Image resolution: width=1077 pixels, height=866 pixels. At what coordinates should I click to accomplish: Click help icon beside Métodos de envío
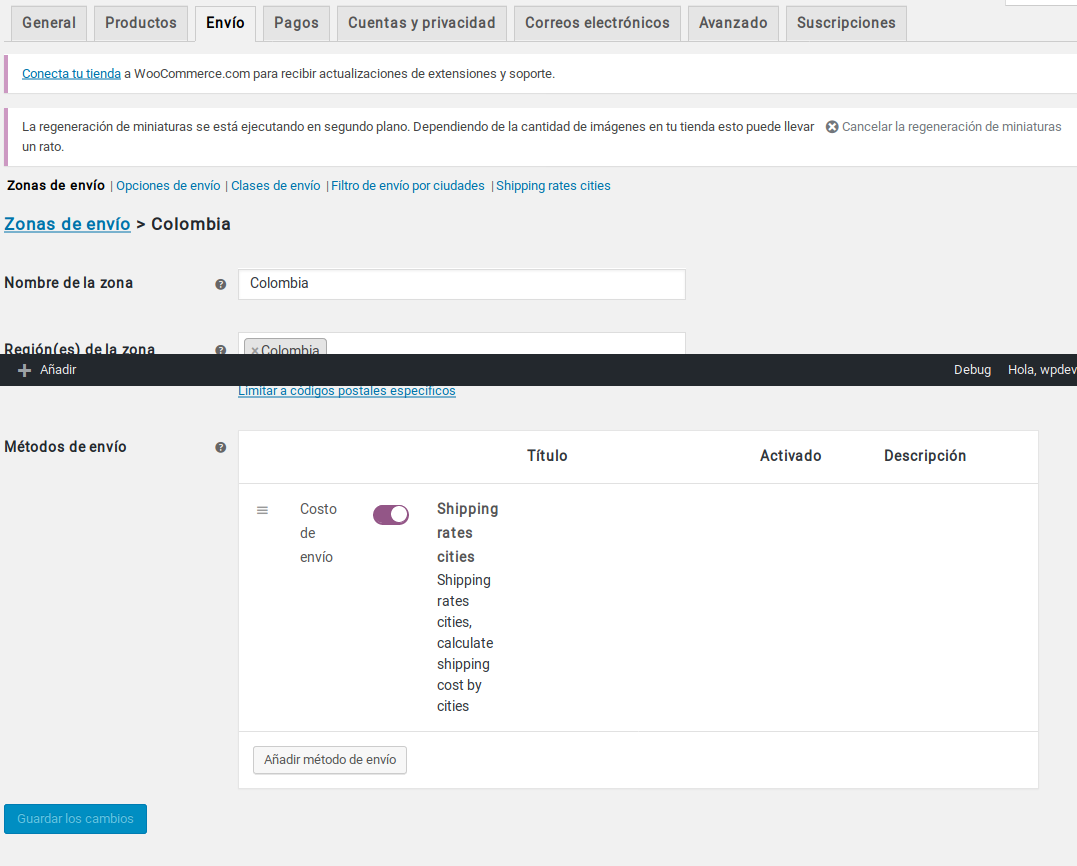point(220,448)
